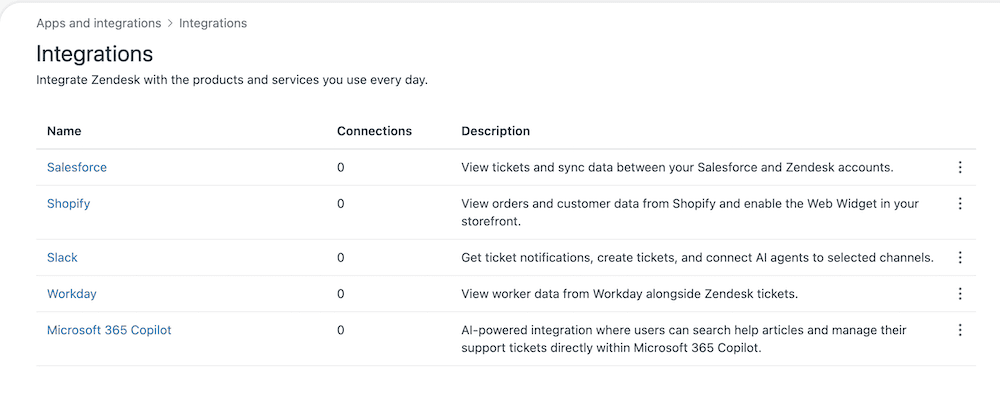
Task: Click Microsoft 365 Copilot connections count 0
Action: (x=341, y=330)
